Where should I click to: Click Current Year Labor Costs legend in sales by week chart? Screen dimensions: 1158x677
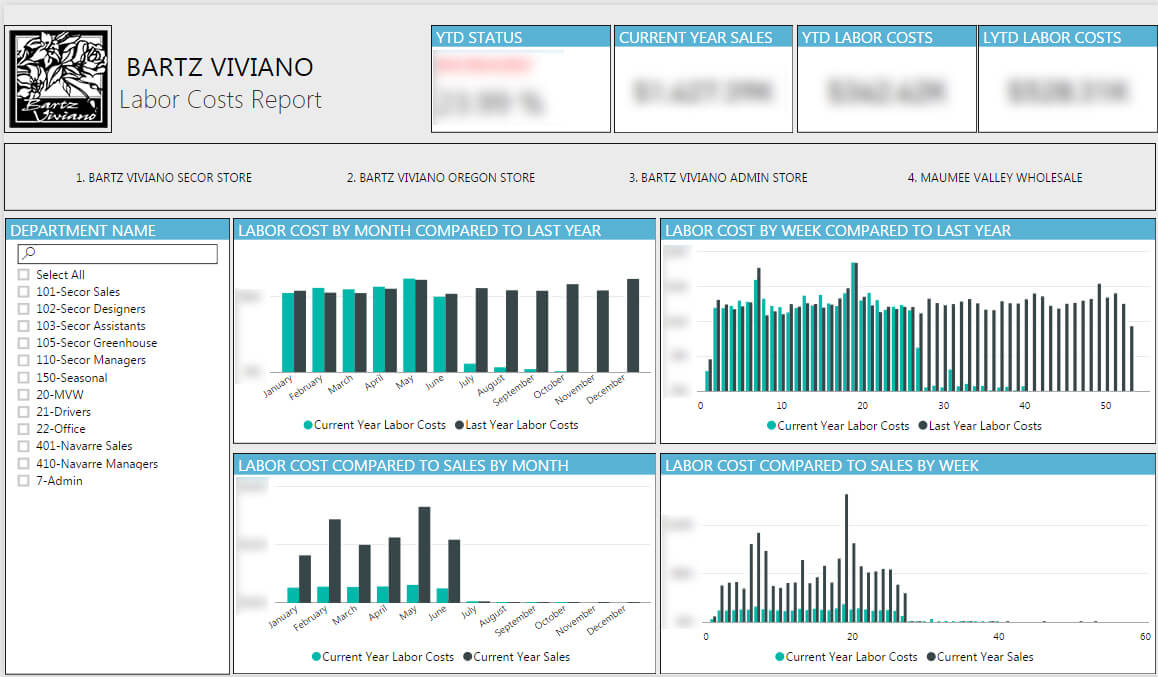pyautogui.click(x=846, y=657)
